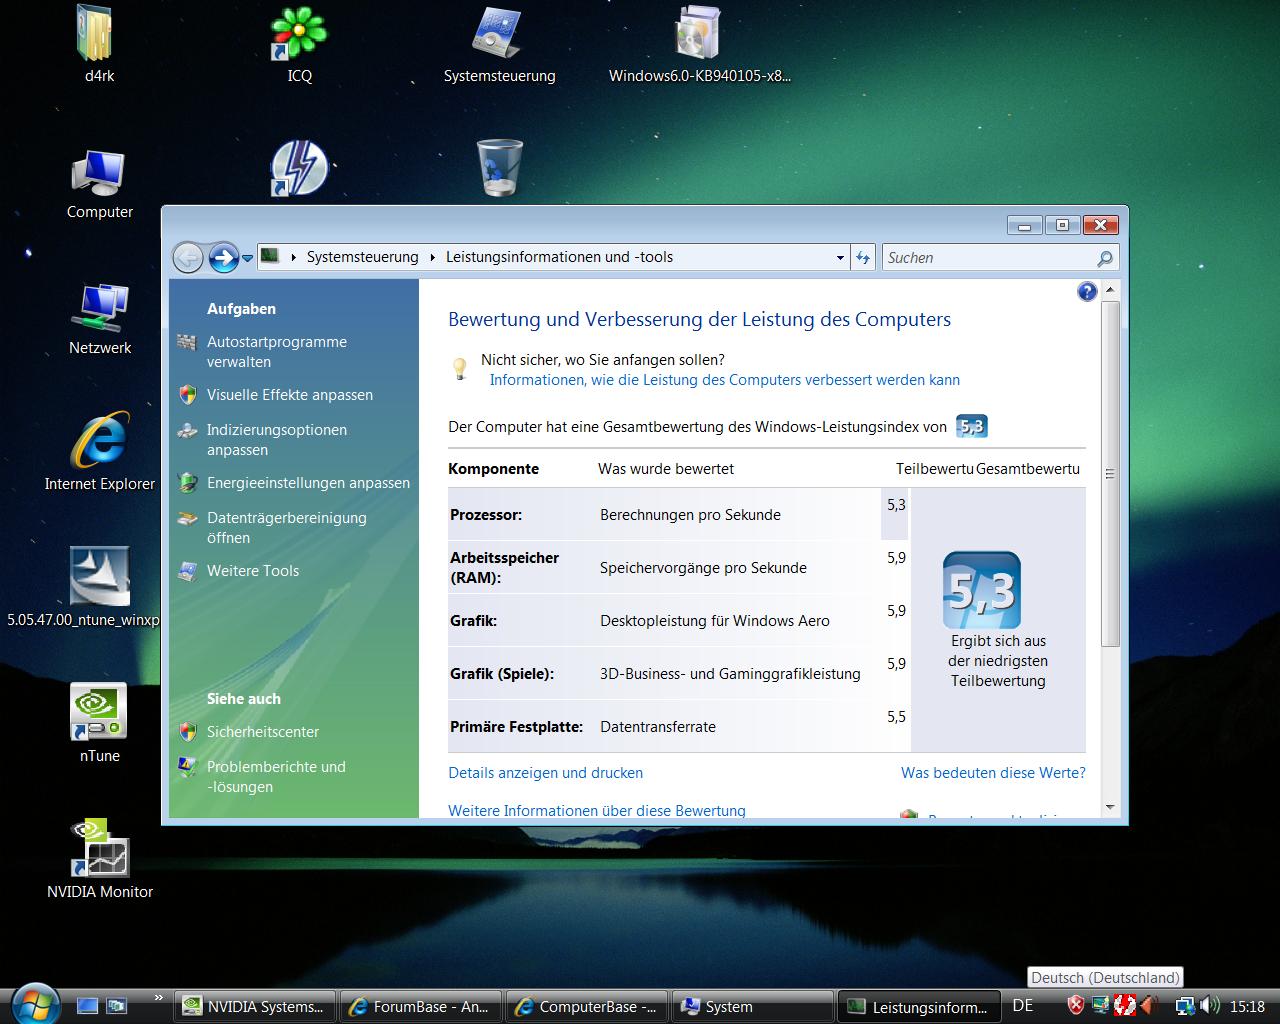Click the search magnifier icon
Viewport: 1280px width, 1024px height.
click(x=1104, y=258)
